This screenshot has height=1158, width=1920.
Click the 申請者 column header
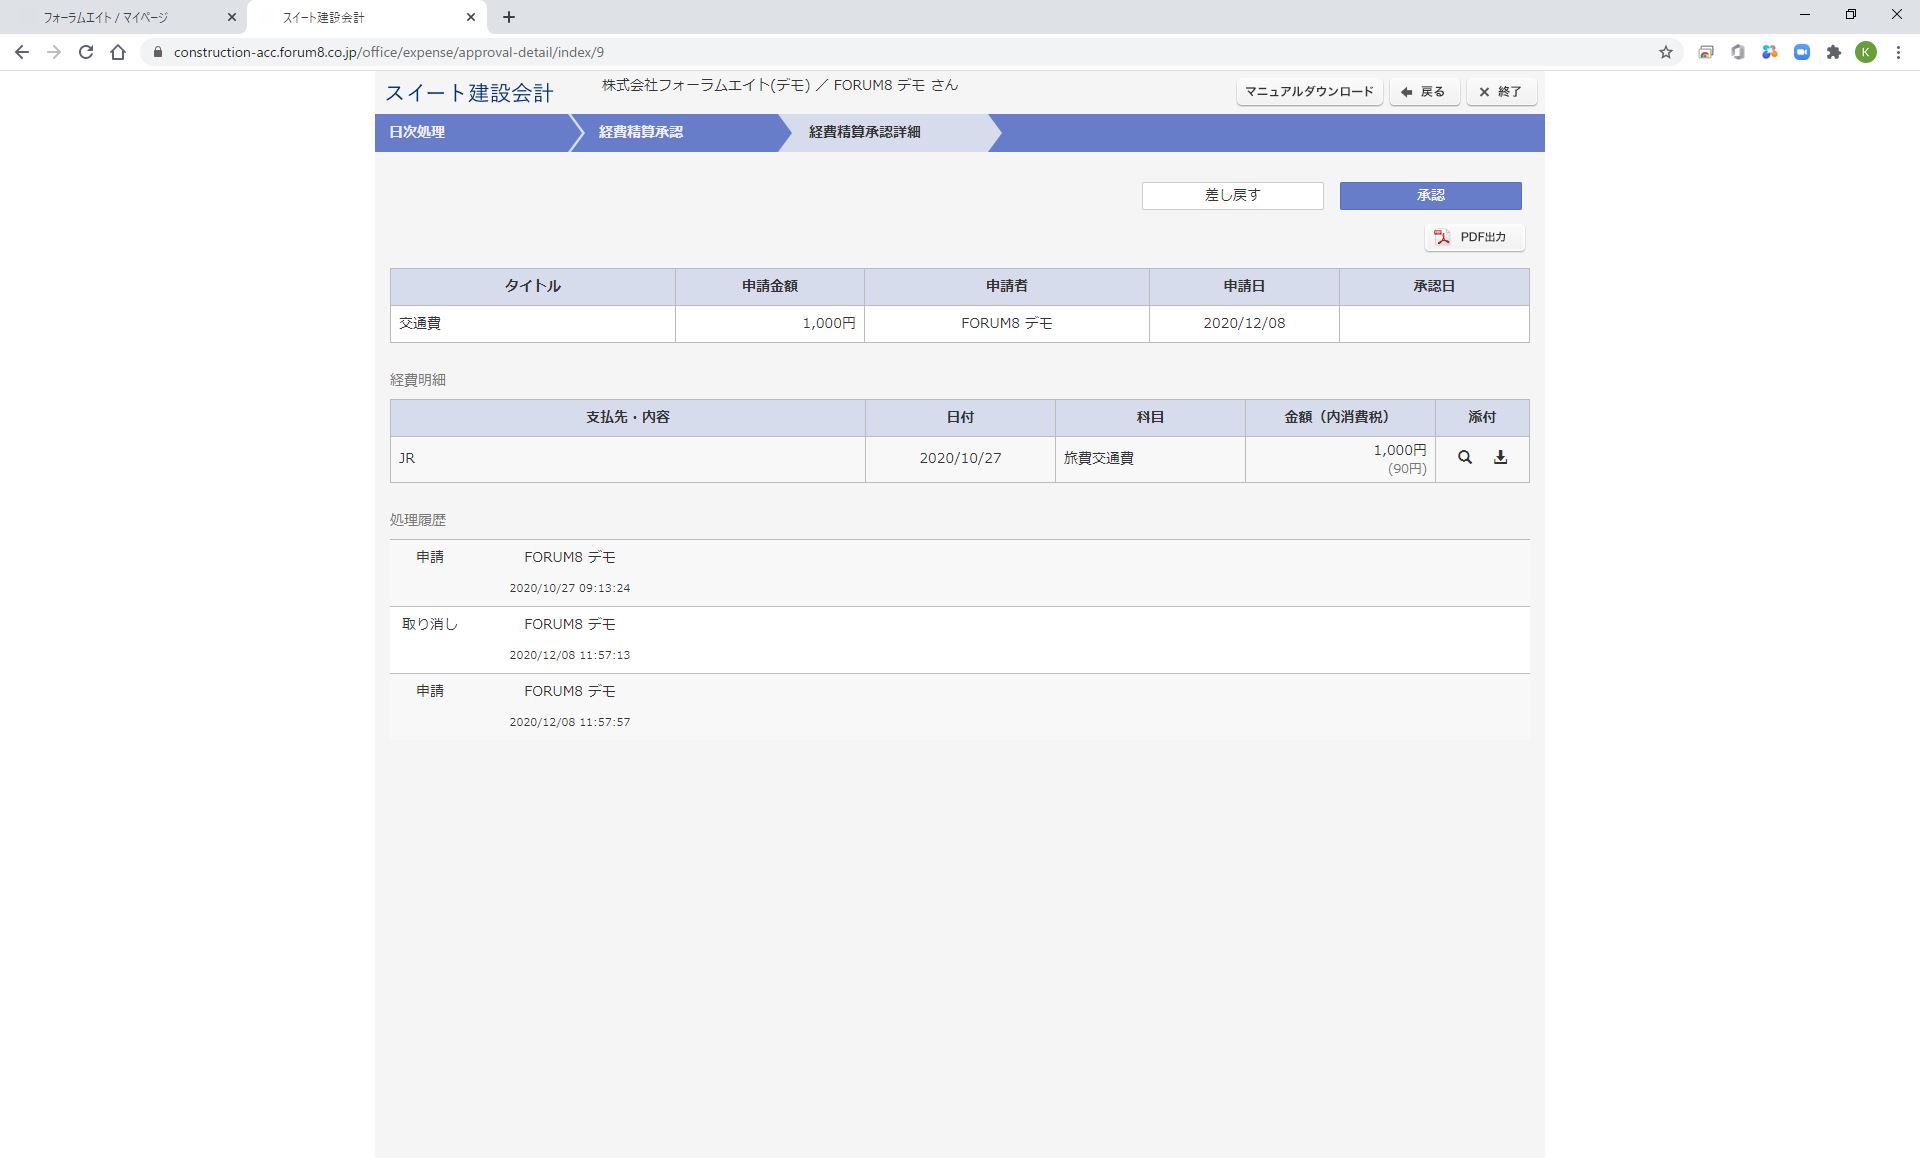click(1007, 287)
